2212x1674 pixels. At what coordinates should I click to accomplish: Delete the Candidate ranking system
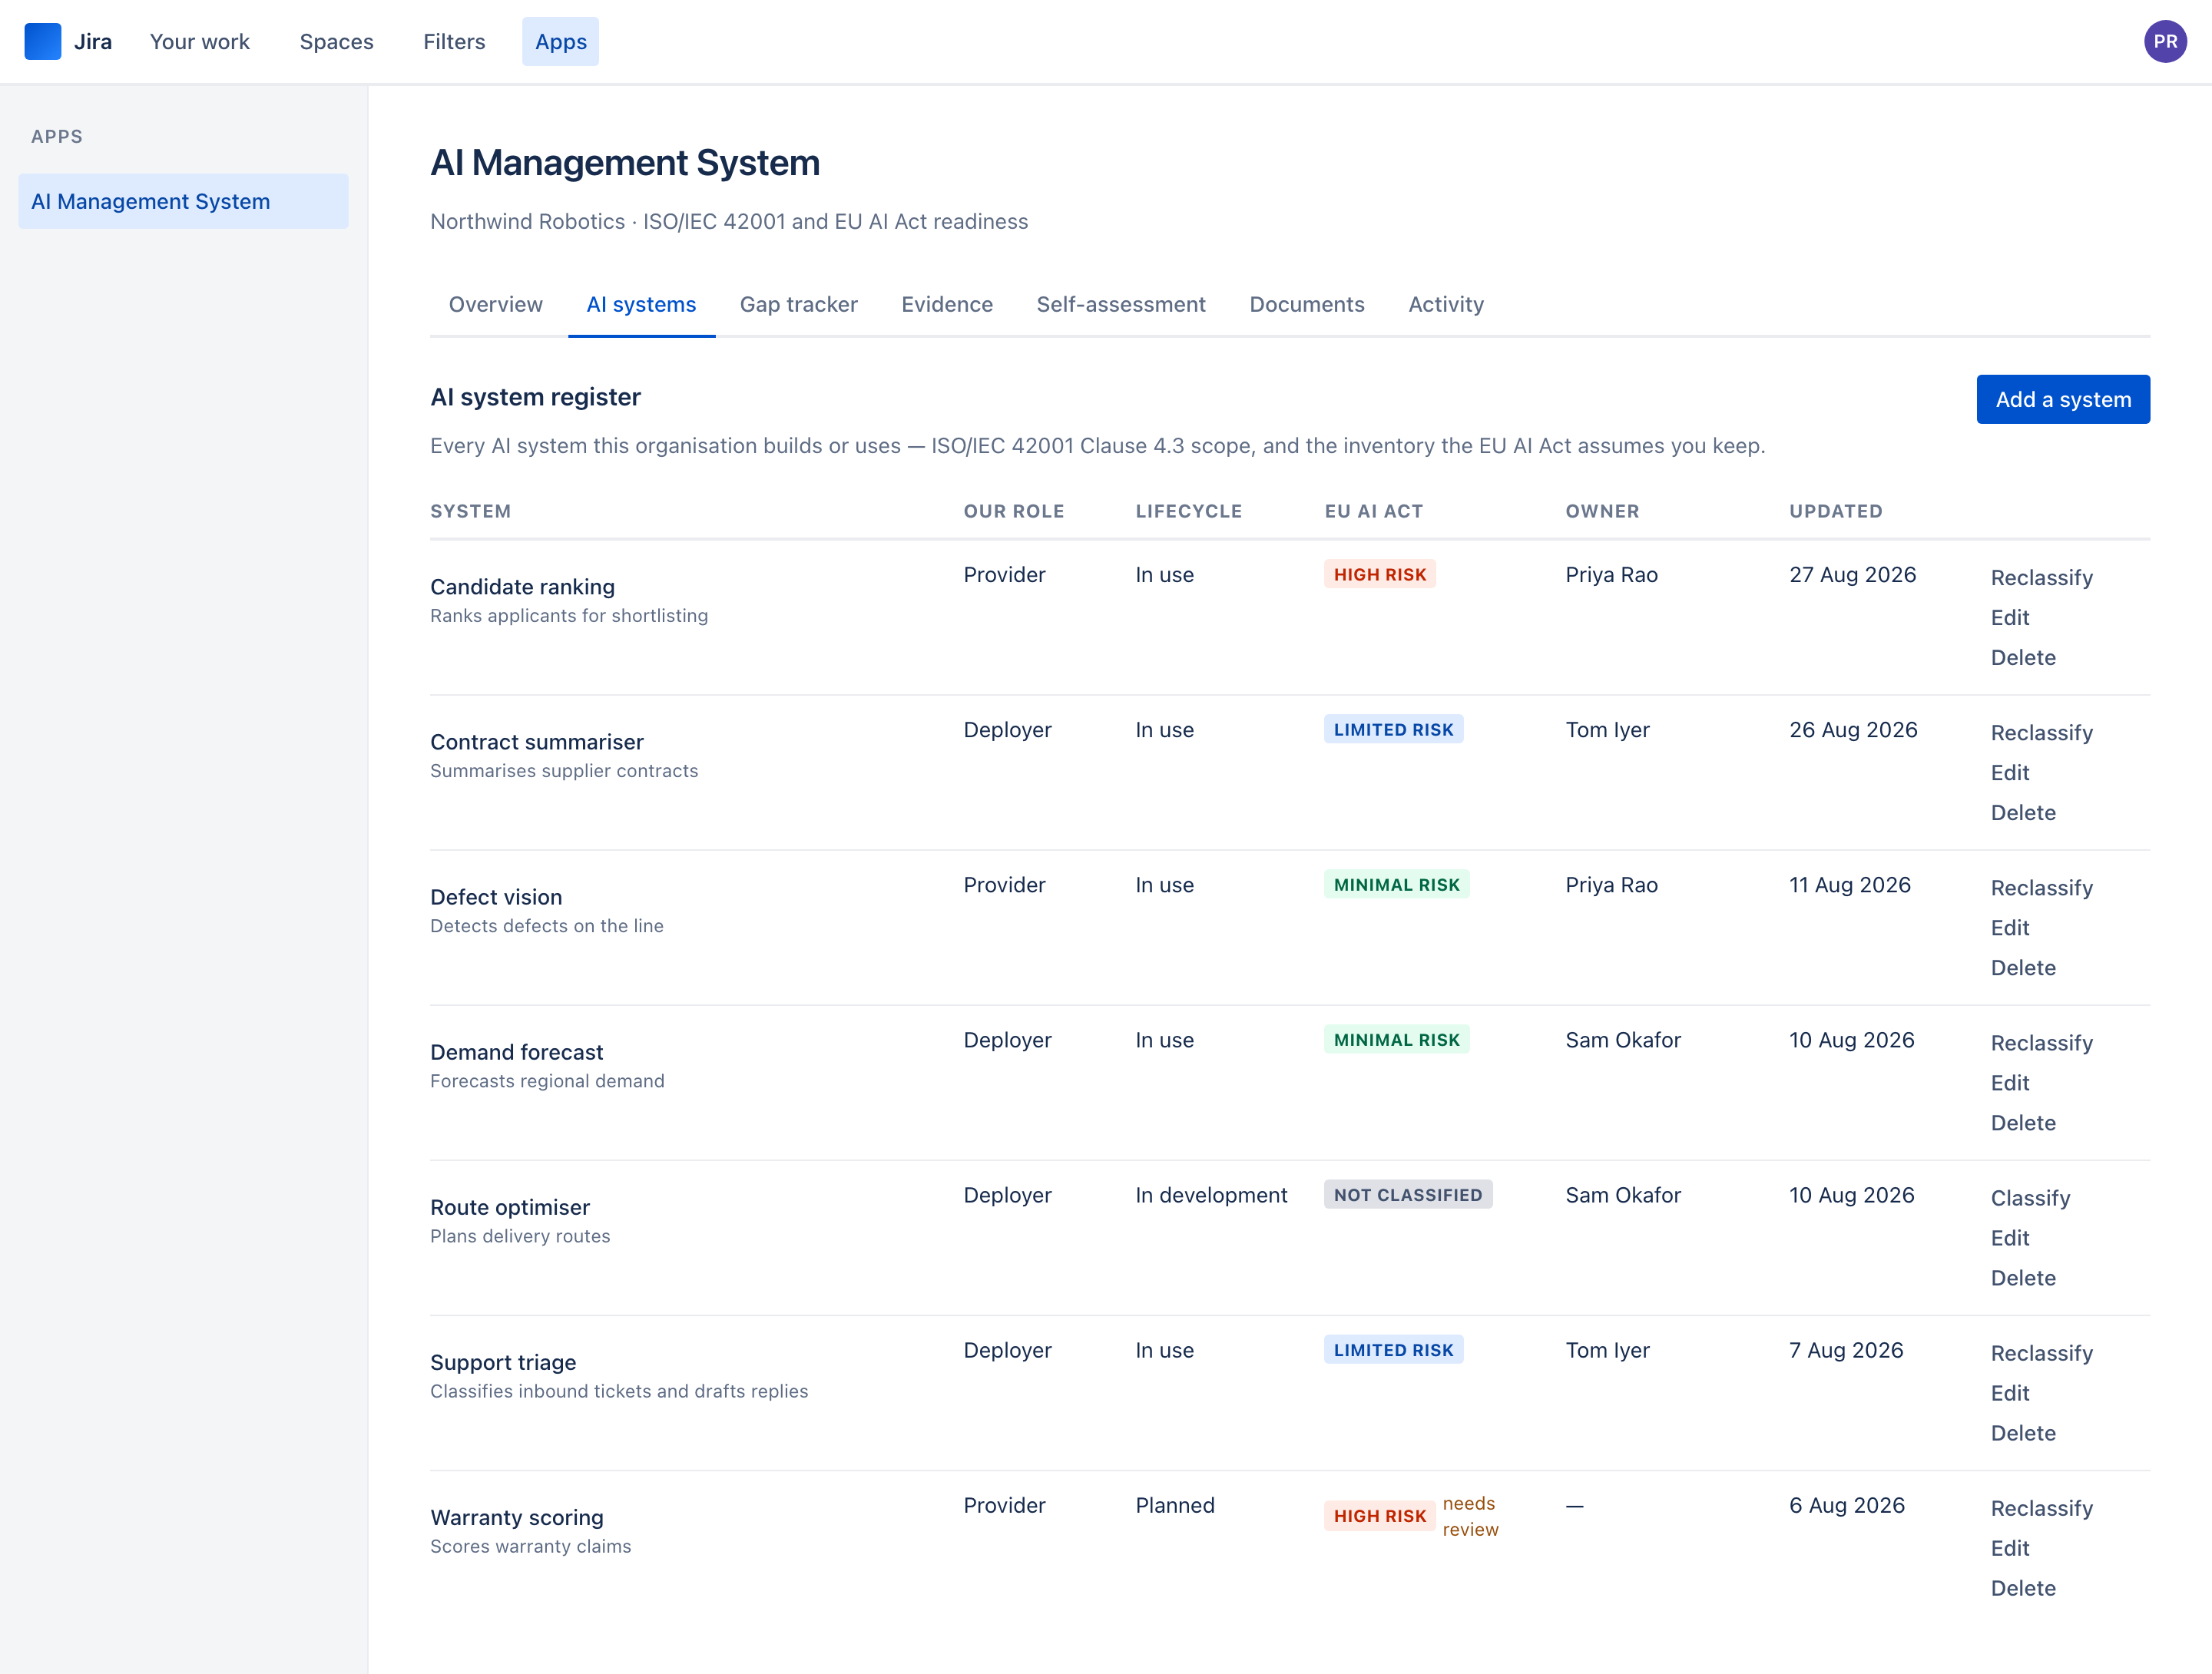click(x=2023, y=658)
